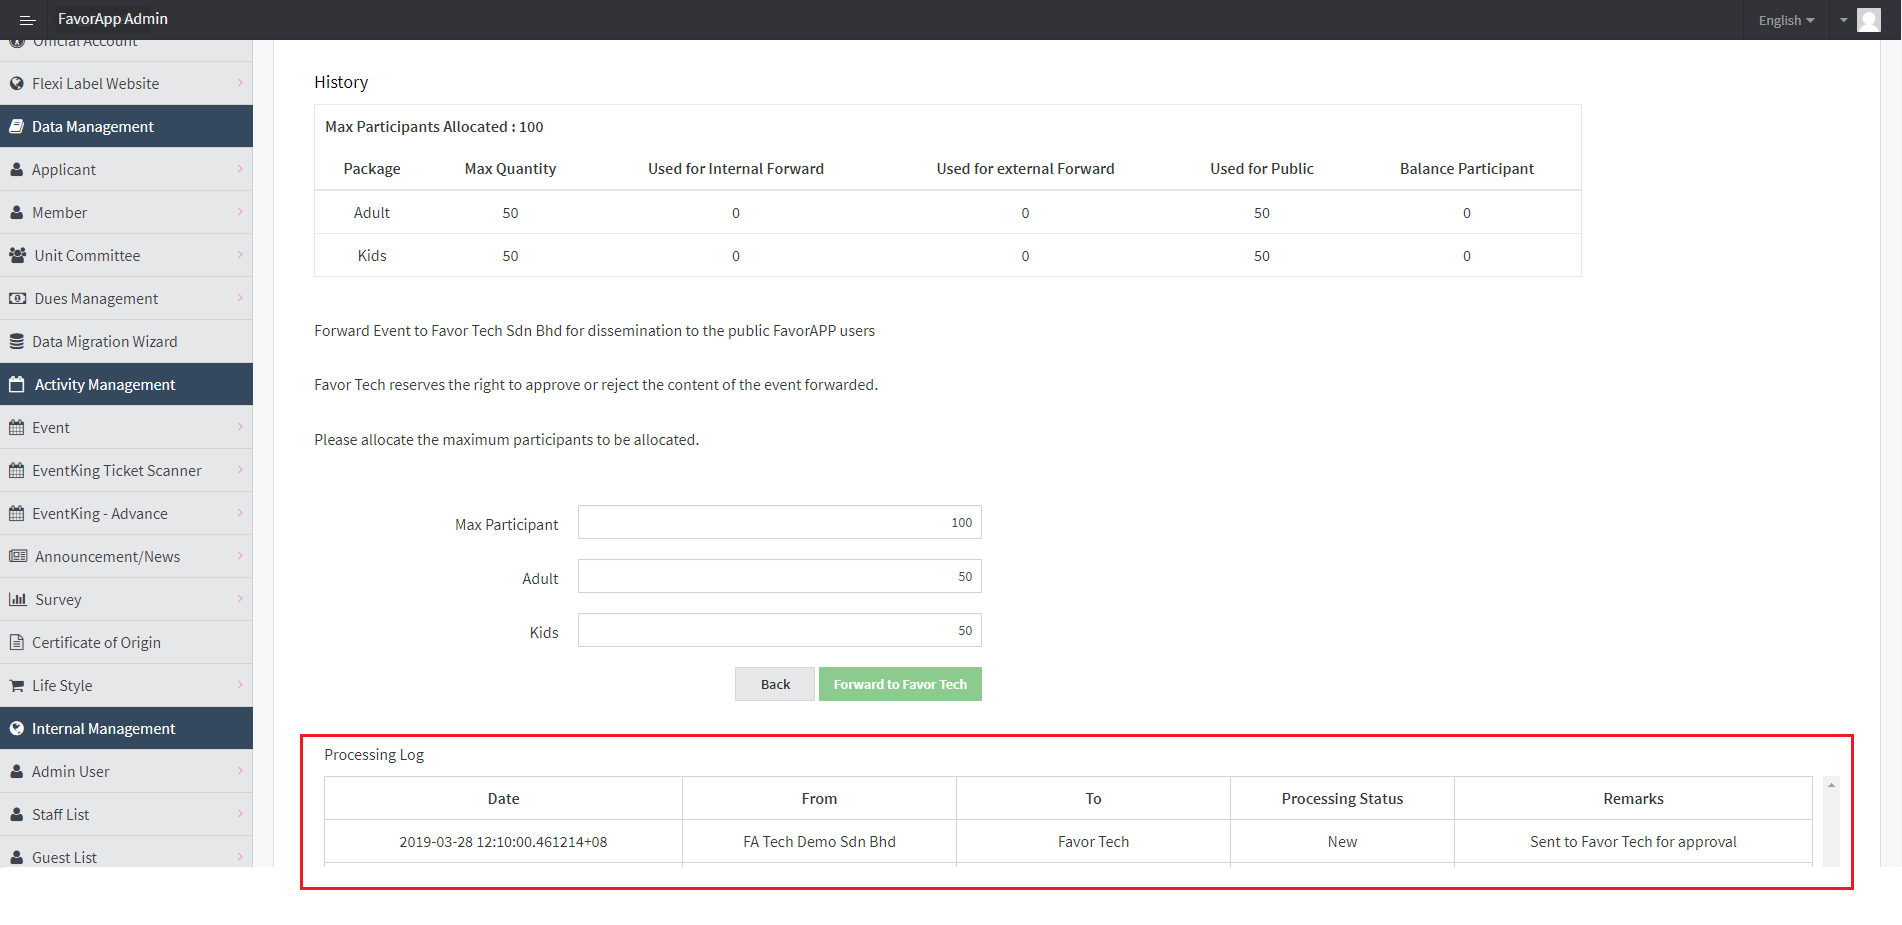Click the Flexi Label Website globe icon

pyautogui.click(x=17, y=84)
